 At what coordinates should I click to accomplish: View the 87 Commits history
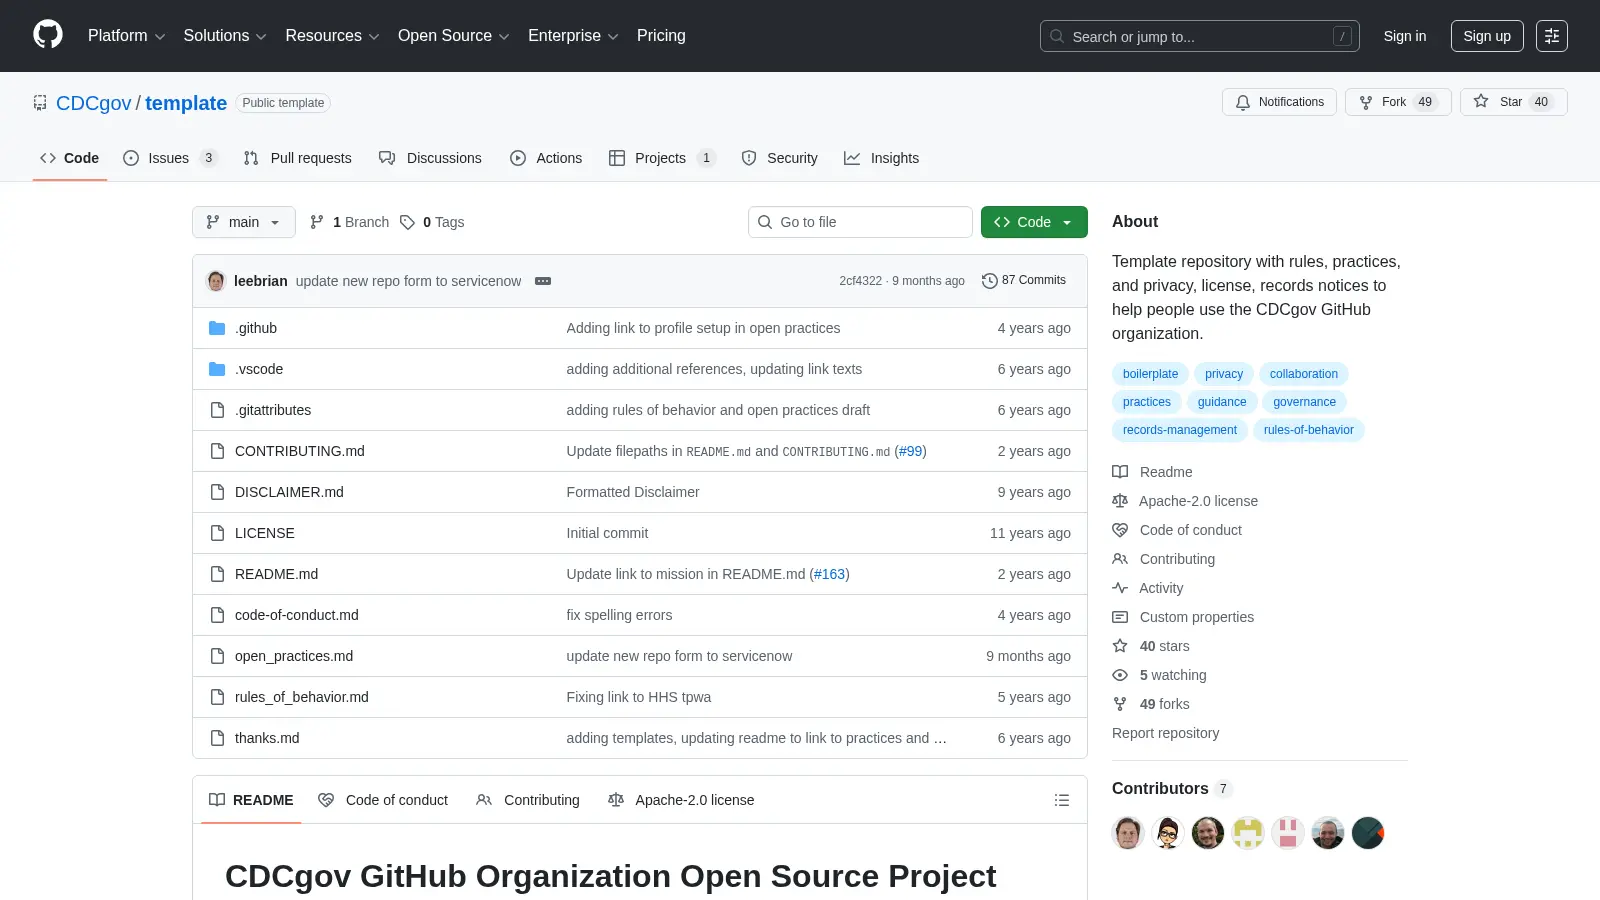[x=1024, y=280]
